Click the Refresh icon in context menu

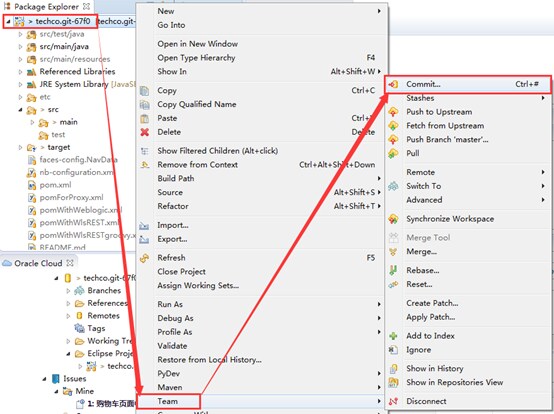click(145, 258)
